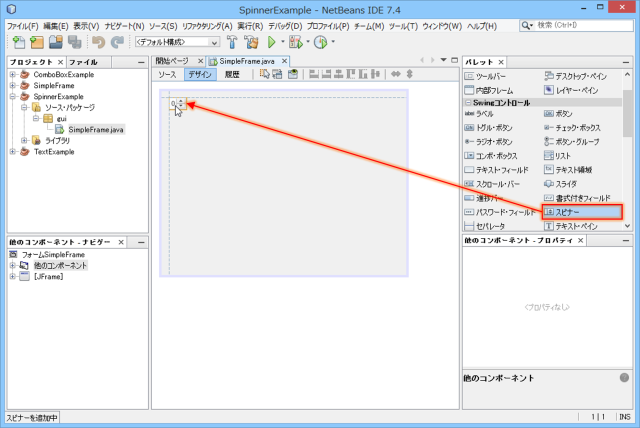Click the Build Project hammer icon
The height and width of the screenshot is (428, 640).
click(232, 42)
